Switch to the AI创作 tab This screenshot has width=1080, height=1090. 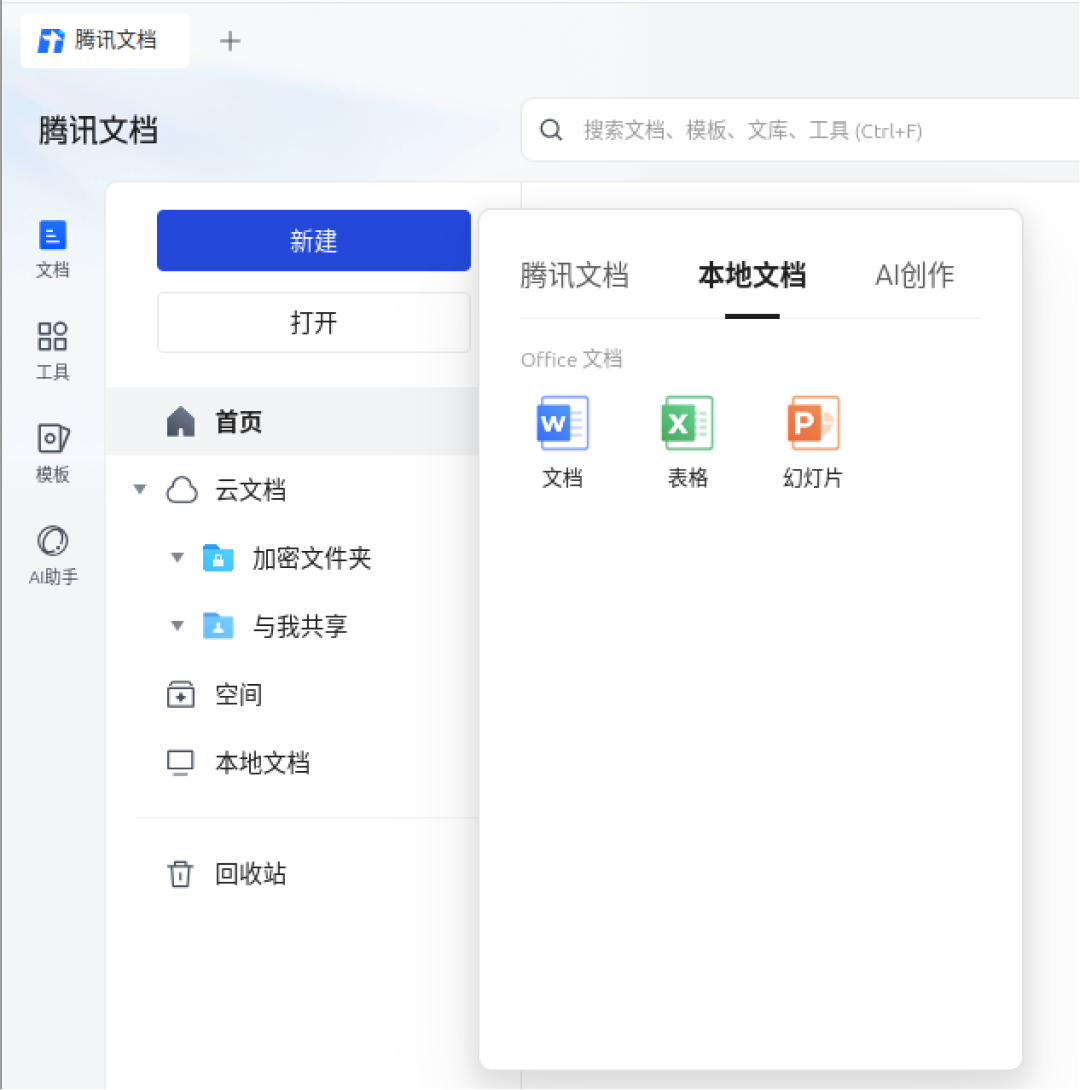(x=915, y=275)
